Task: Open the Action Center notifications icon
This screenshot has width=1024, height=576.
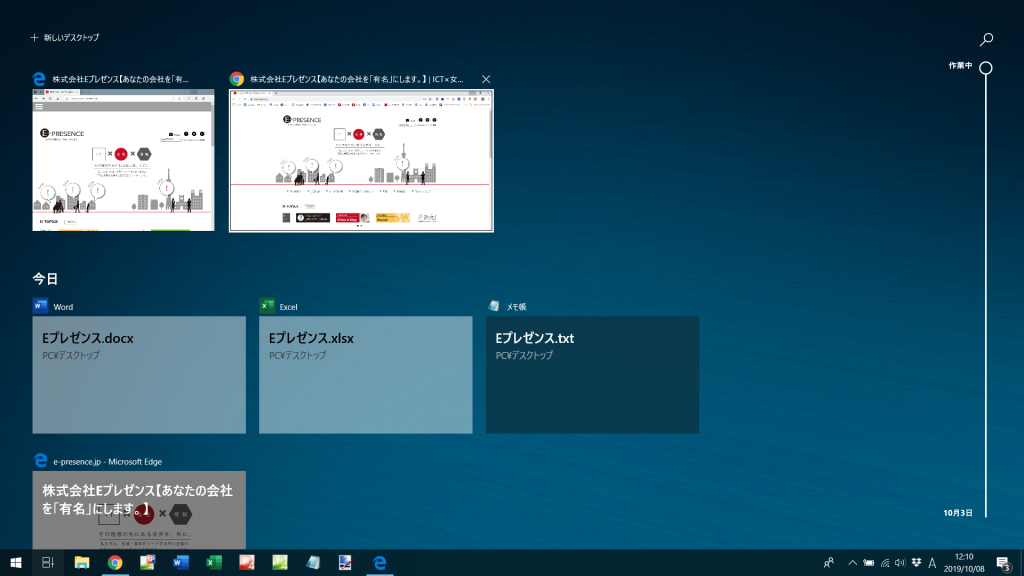Action: pyautogui.click(x=1004, y=563)
